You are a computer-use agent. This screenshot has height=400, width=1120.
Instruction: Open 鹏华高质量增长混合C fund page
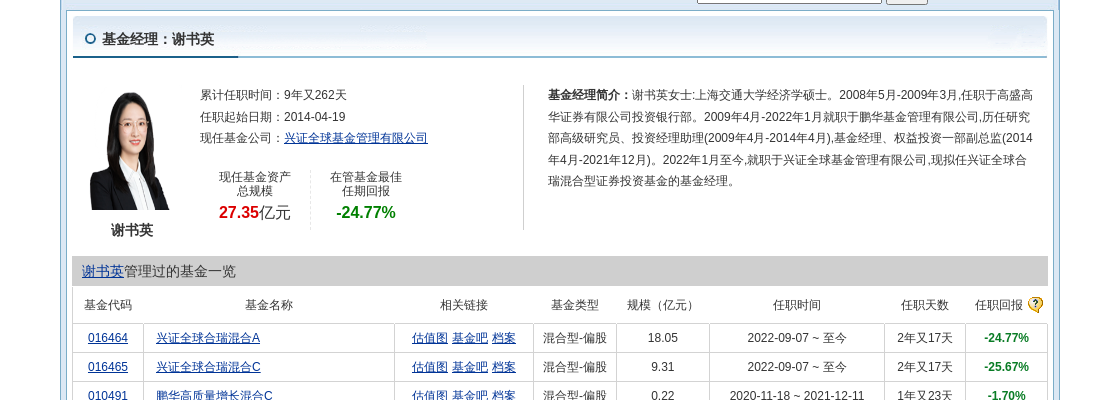214,395
